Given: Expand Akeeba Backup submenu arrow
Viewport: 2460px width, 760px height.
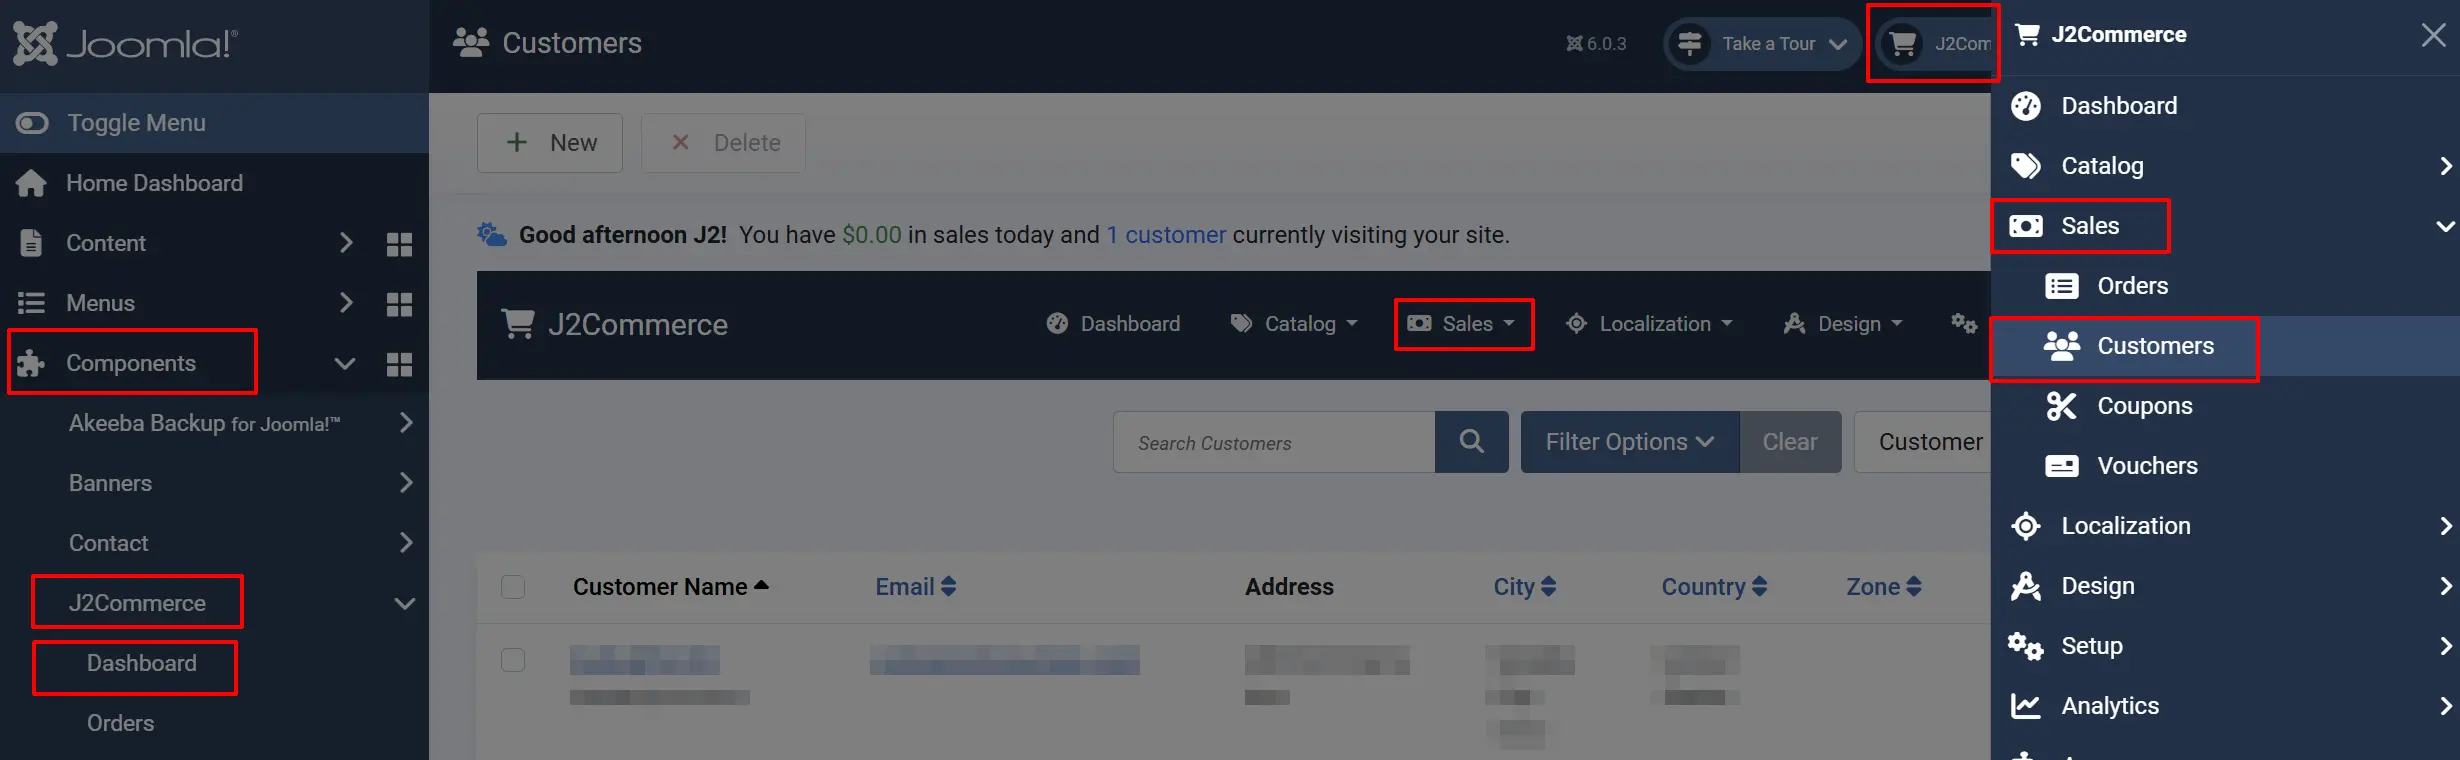Looking at the screenshot, I should (x=406, y=423).
